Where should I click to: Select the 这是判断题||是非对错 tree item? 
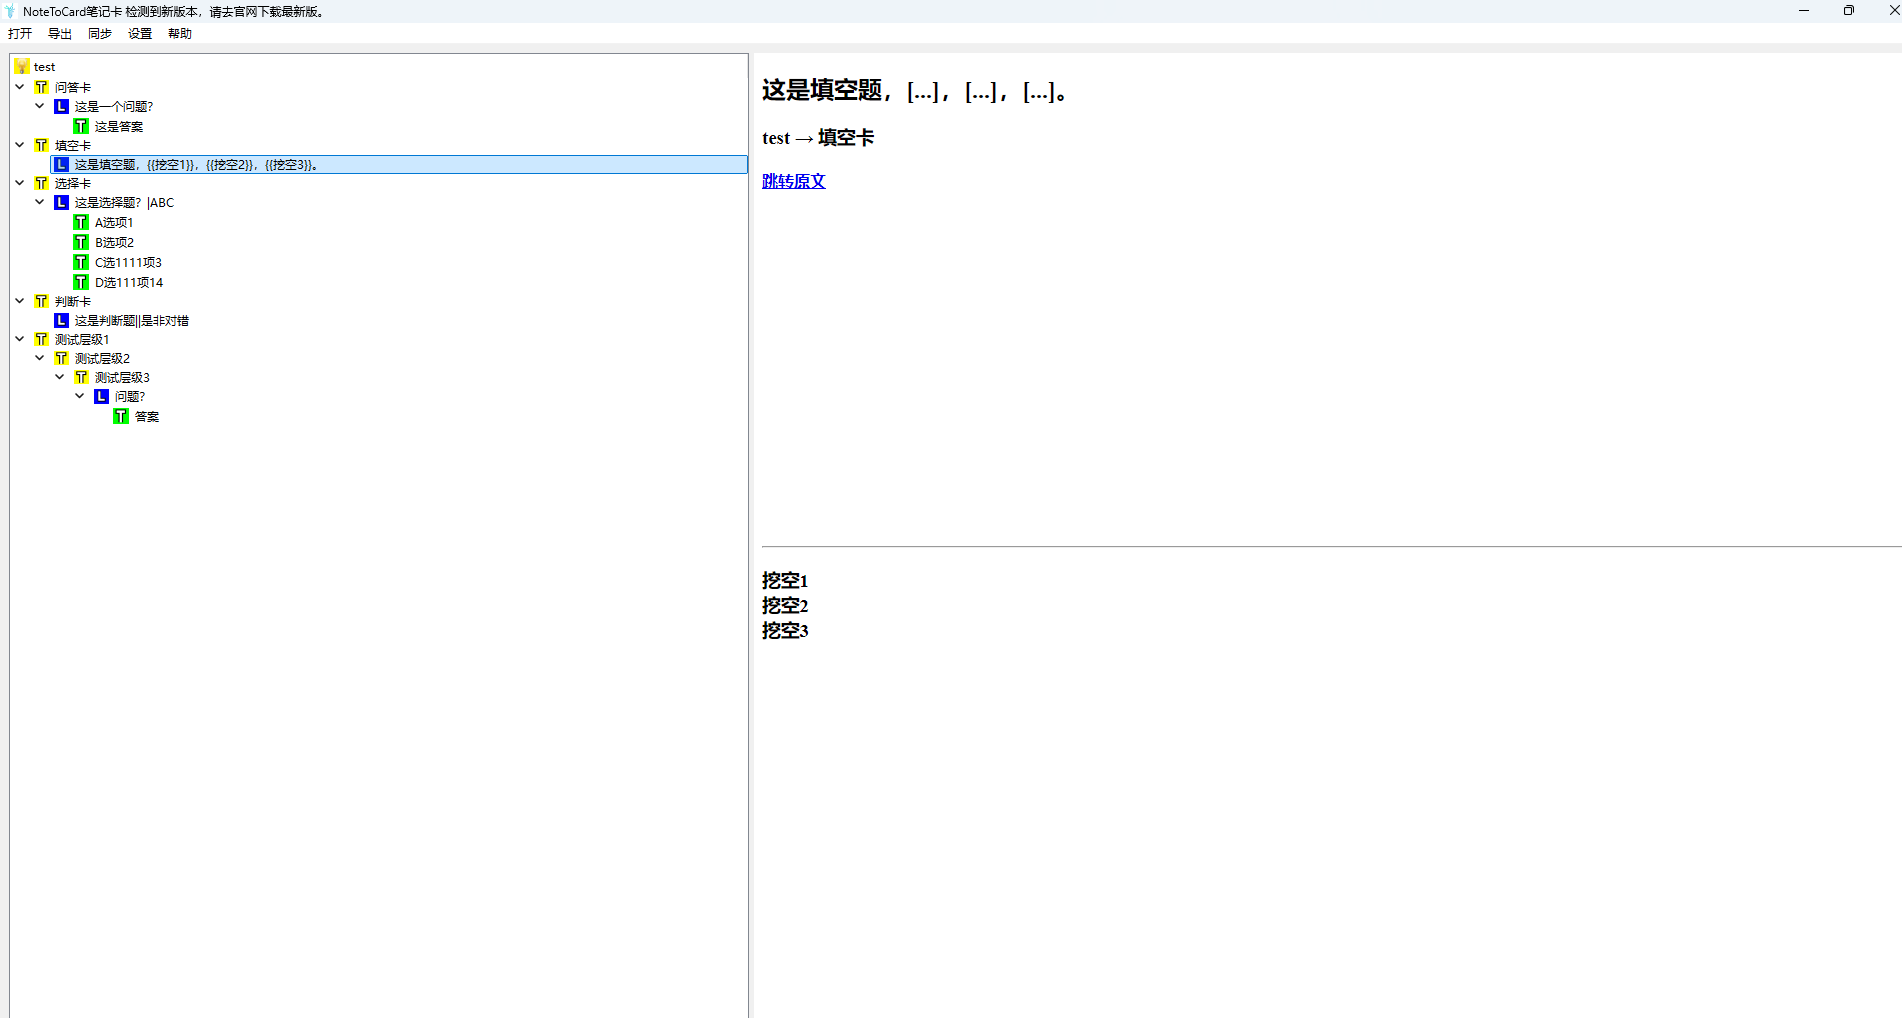132,320
